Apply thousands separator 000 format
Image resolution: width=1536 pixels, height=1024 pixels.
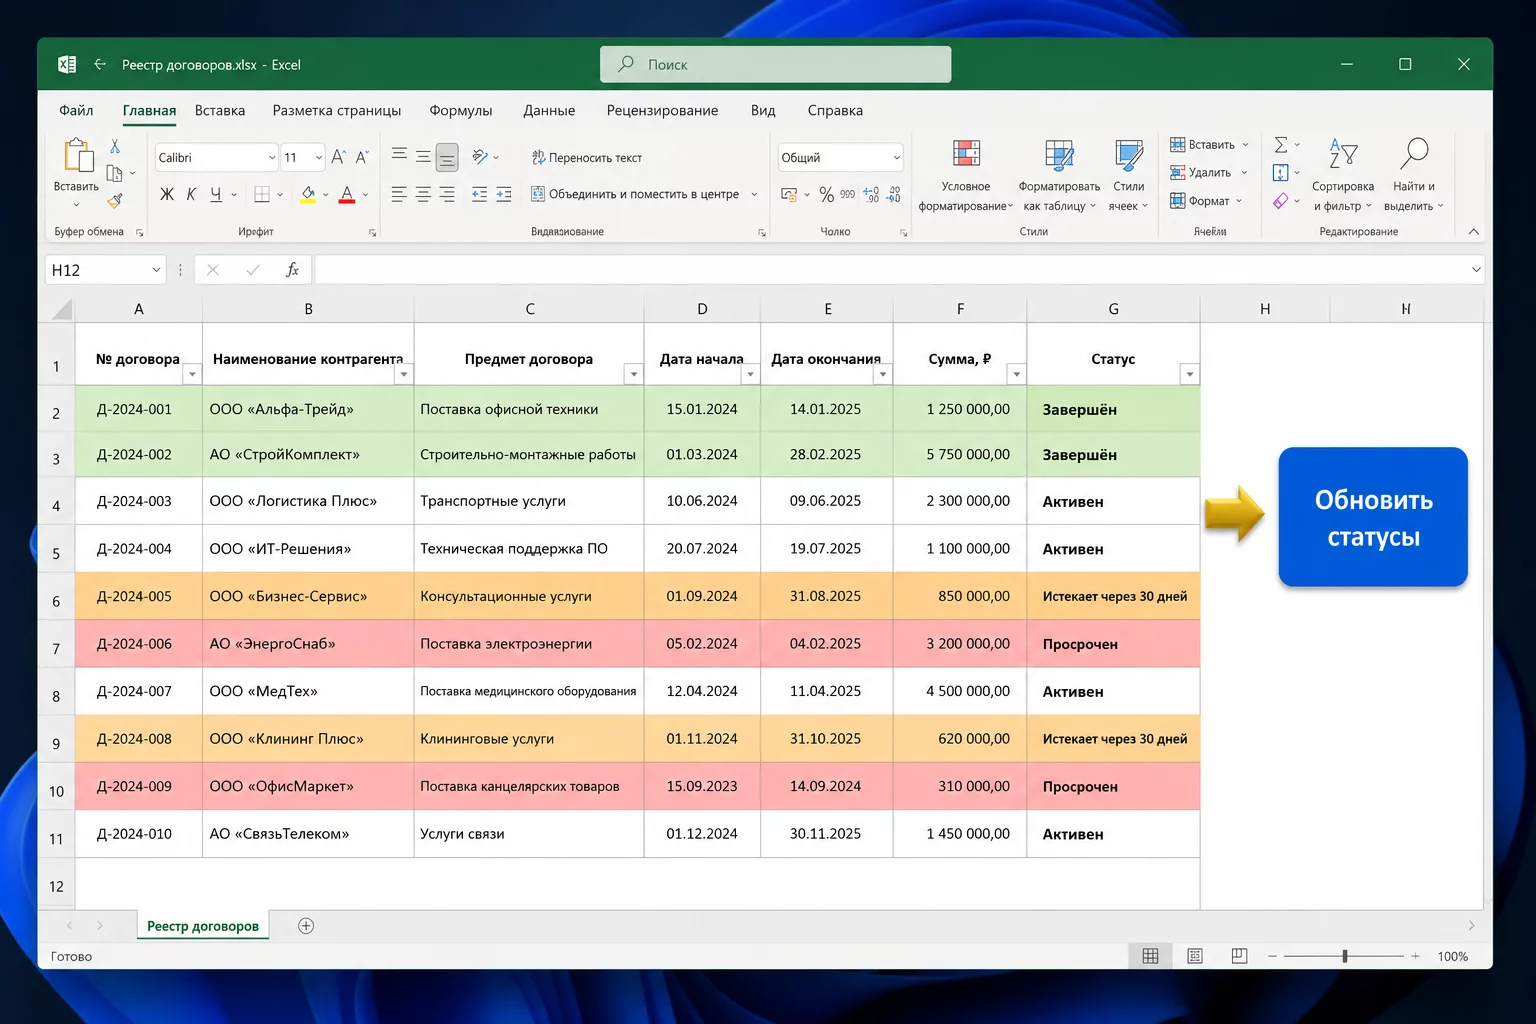(x=847, y=194)
